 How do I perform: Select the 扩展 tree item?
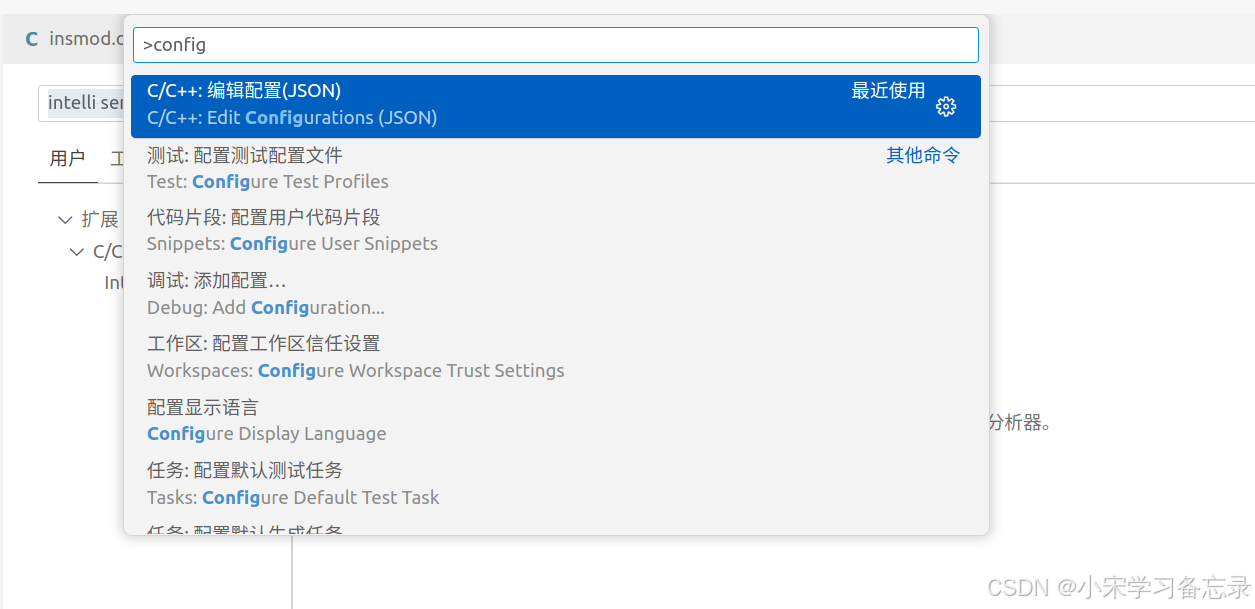[100, 220]
